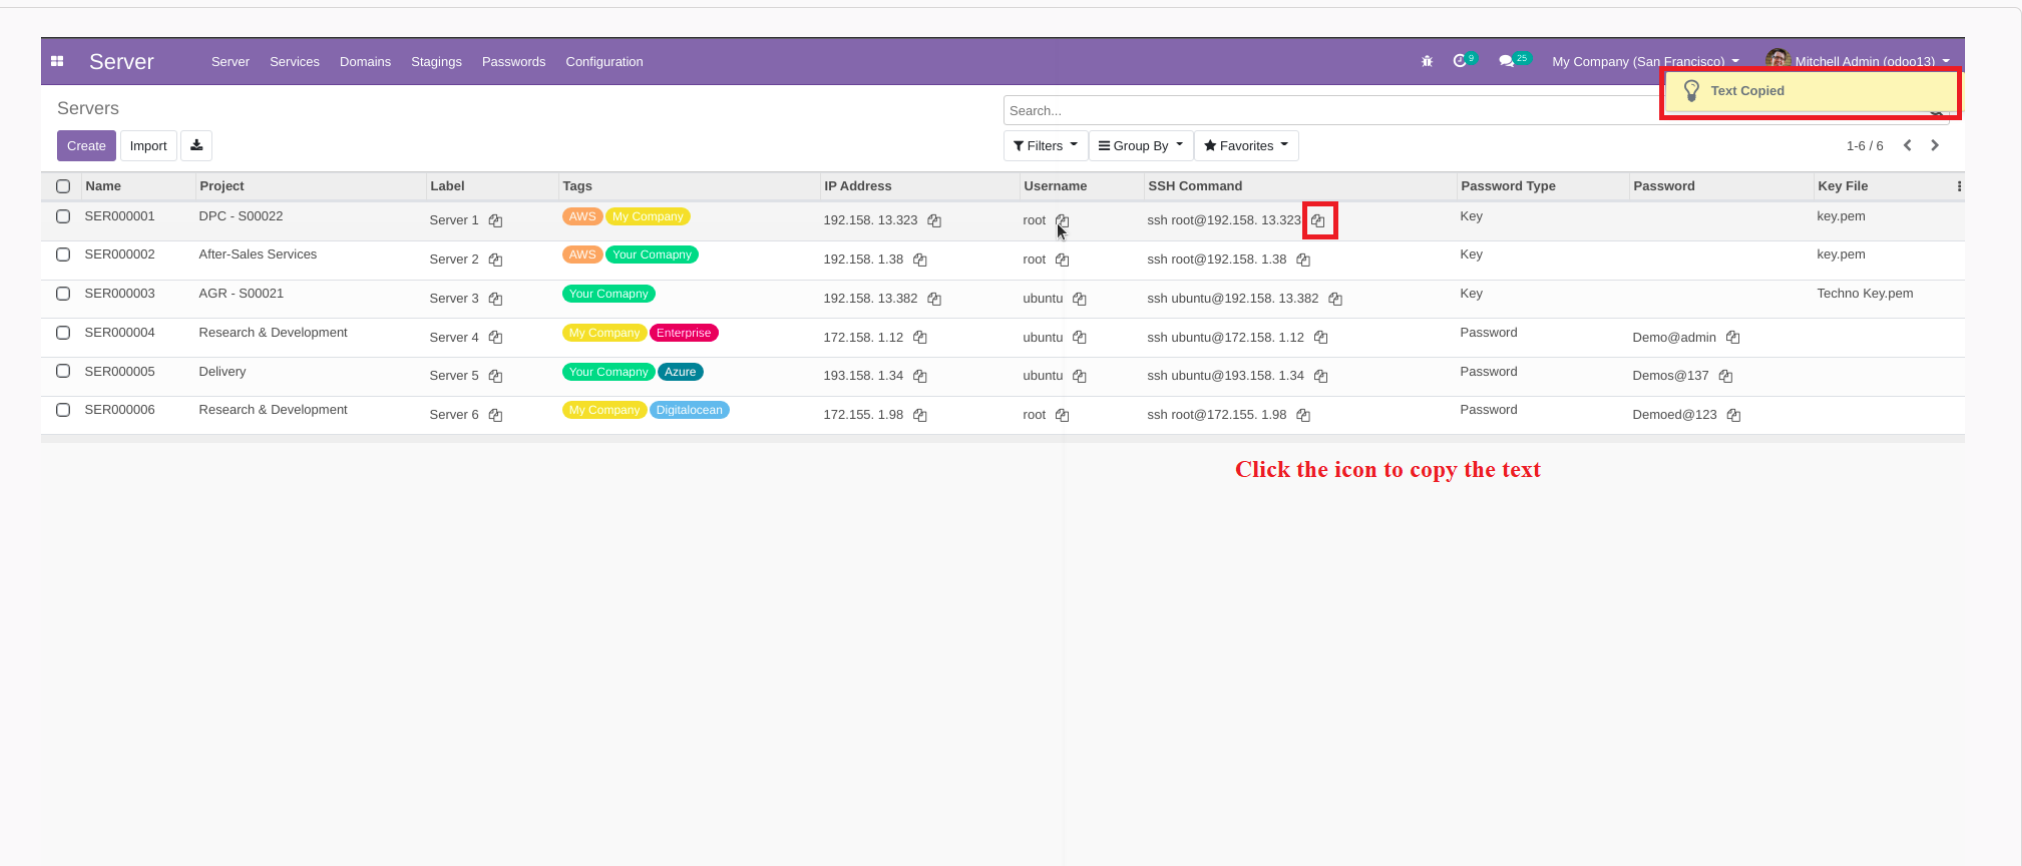This screenshot has width=2022, height=866.
Task: Toggle the select-all checkbox in header
Action: pyautogui.click(x=63, y=186)
